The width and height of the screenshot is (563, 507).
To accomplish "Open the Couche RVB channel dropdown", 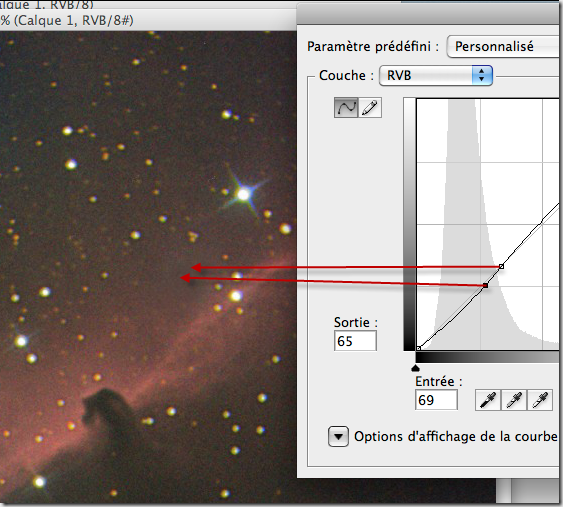I will point(436,76).
